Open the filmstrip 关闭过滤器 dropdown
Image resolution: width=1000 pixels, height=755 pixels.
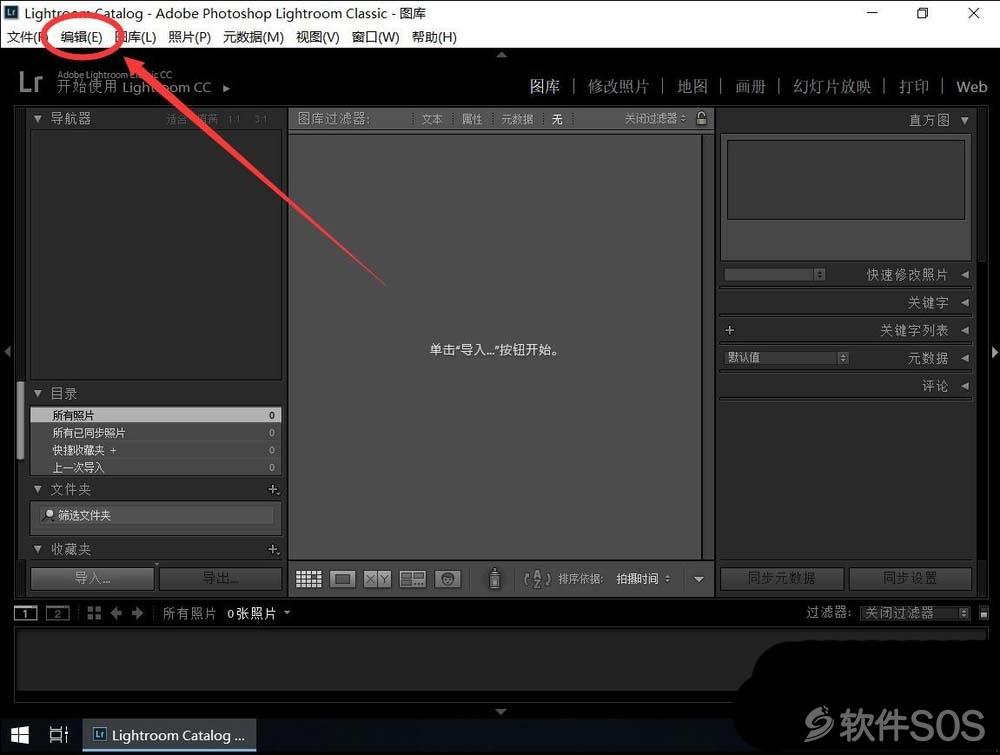tap(915, 613)
